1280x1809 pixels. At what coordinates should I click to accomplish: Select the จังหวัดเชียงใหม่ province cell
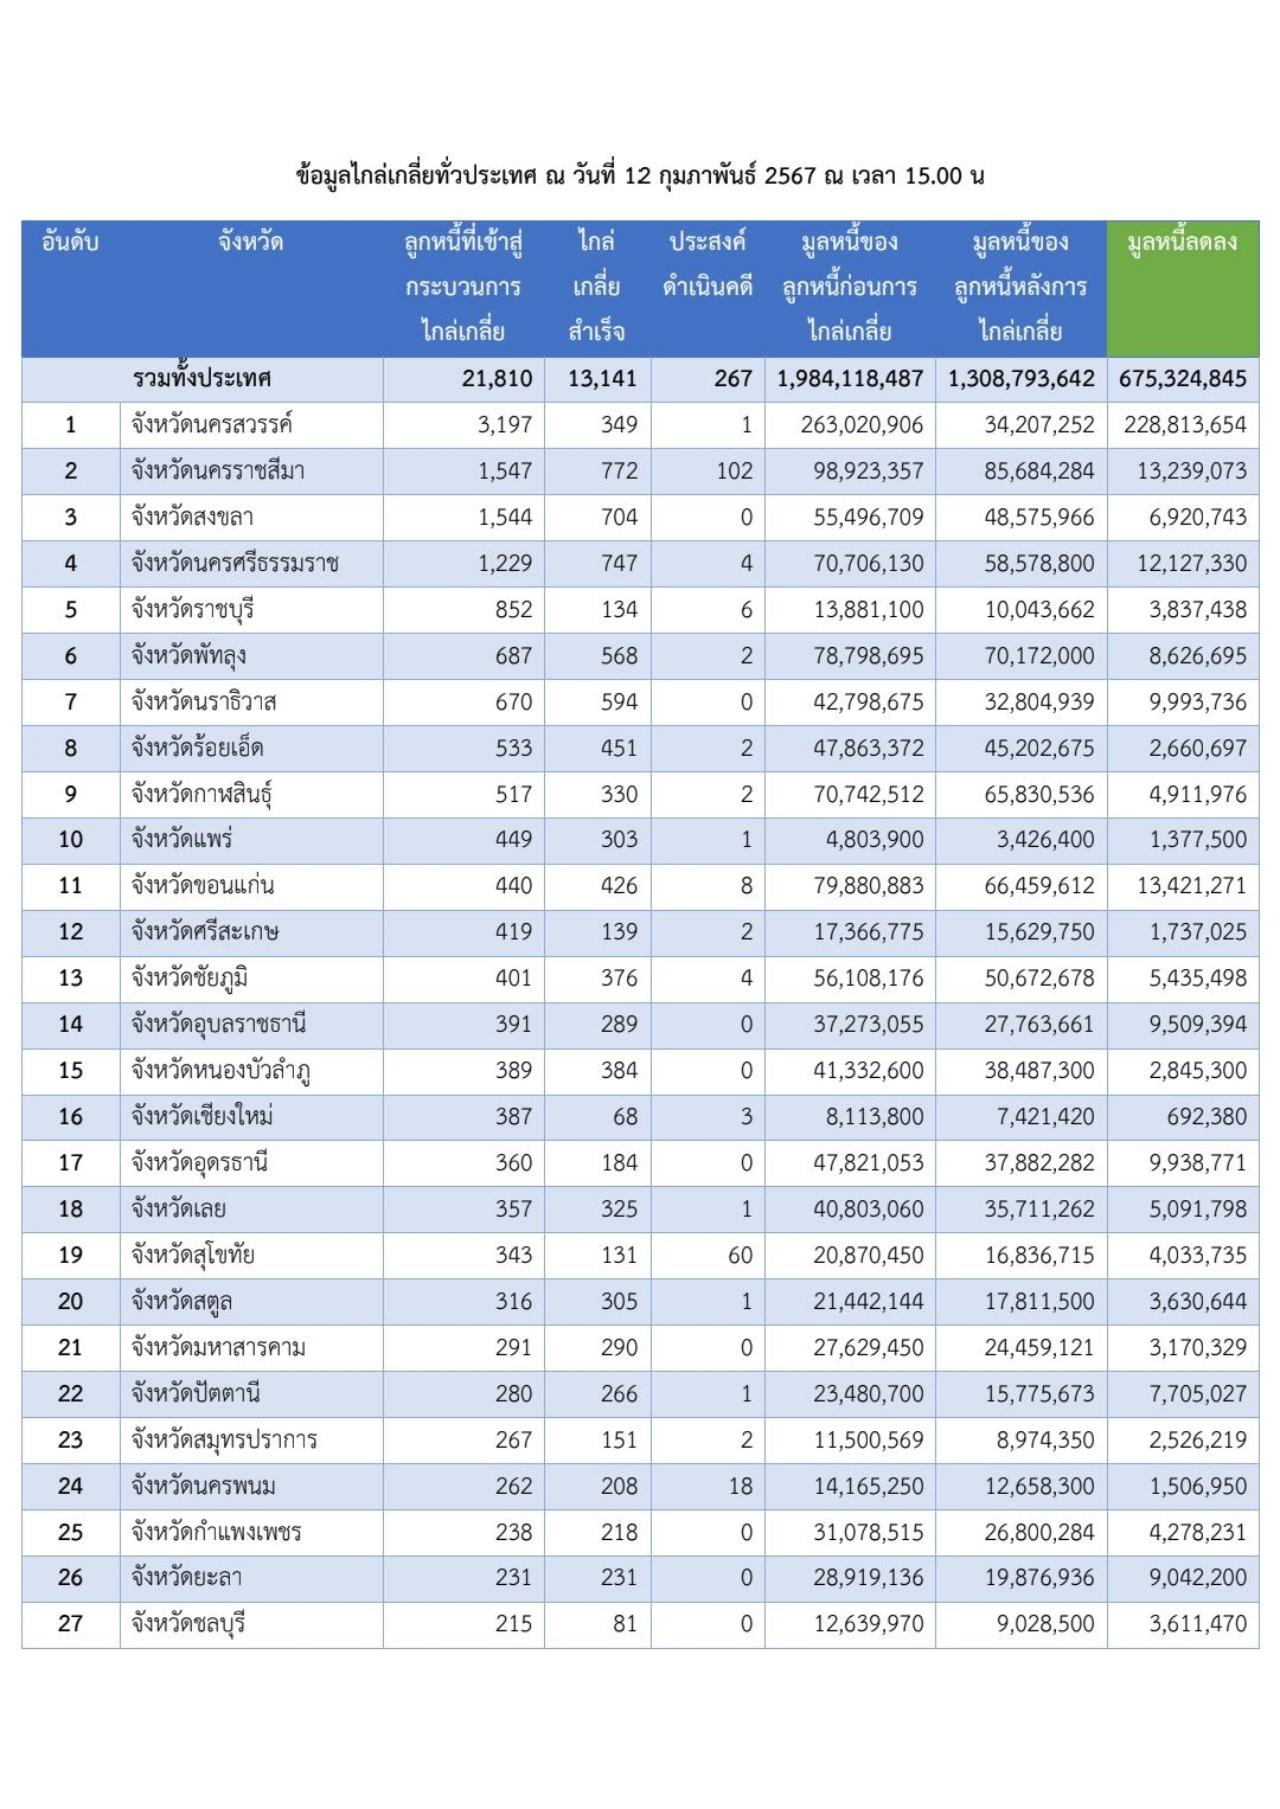click(202, 1116)
